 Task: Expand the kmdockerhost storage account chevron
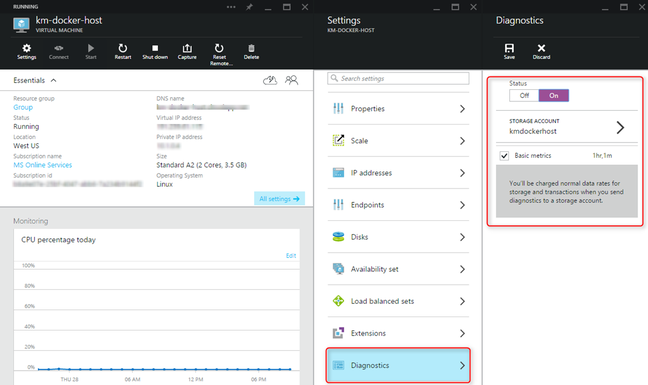point(620,127)
